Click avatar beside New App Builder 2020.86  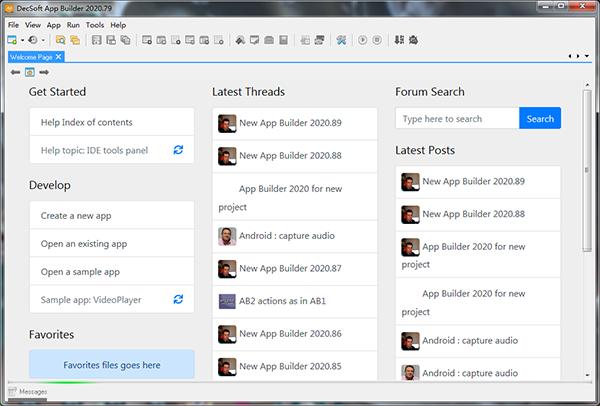[x=227, y=334]
